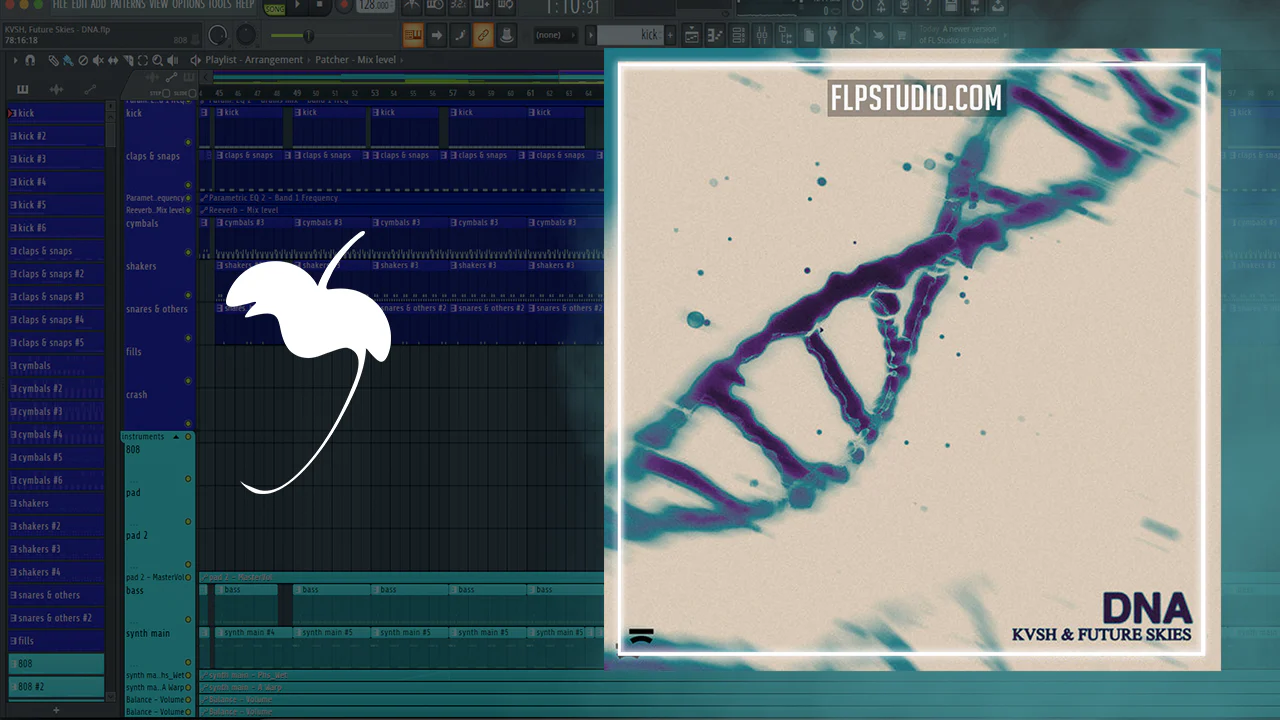Click the Stop transport button
The height and width of the screenshot is (720, 1280).
pos(320,6)
